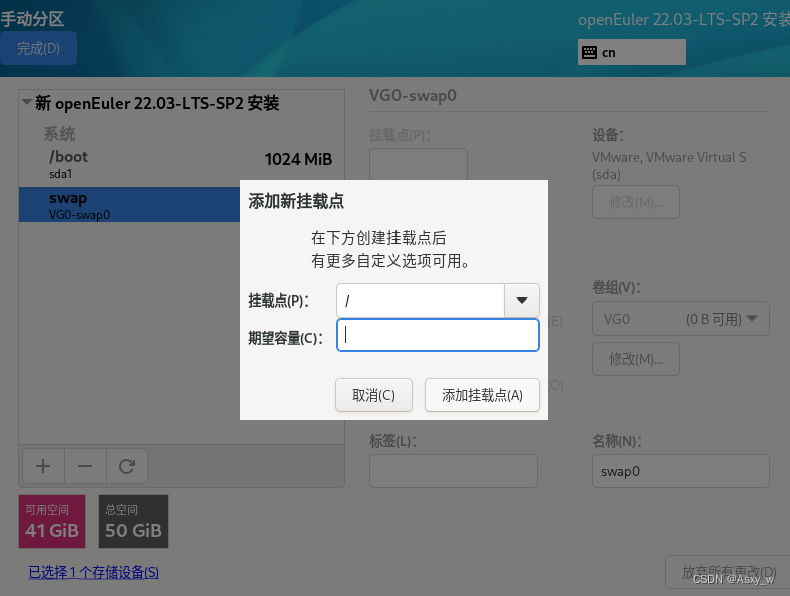Screen dimensions: 790x596
Task: Click the VG0-swap0 heading text
Action: point(413,95)
